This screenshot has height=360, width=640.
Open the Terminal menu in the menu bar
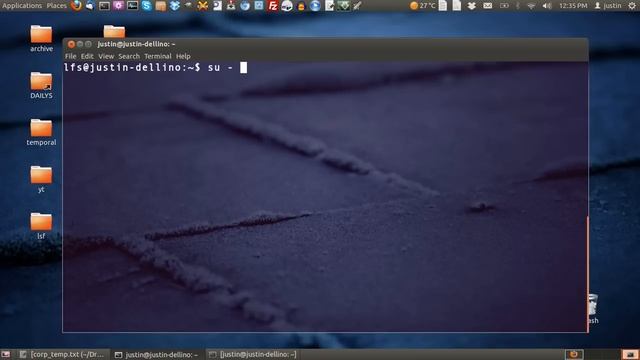pos(158,56)
